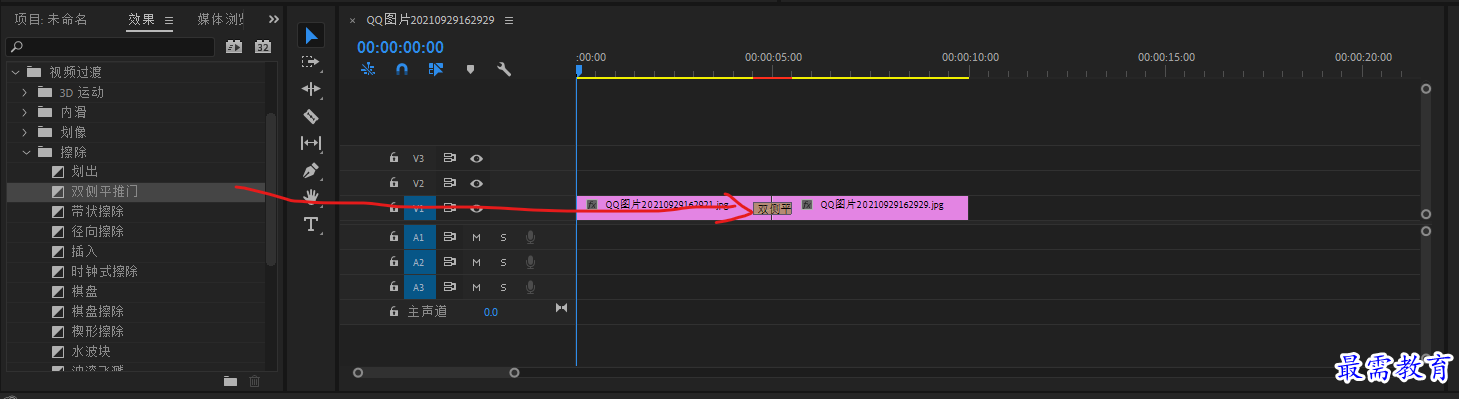Image resolution: width=1459 pixels, height=399 pixels.
Task: Add marker in the timeline header
Action: [470, 69]
